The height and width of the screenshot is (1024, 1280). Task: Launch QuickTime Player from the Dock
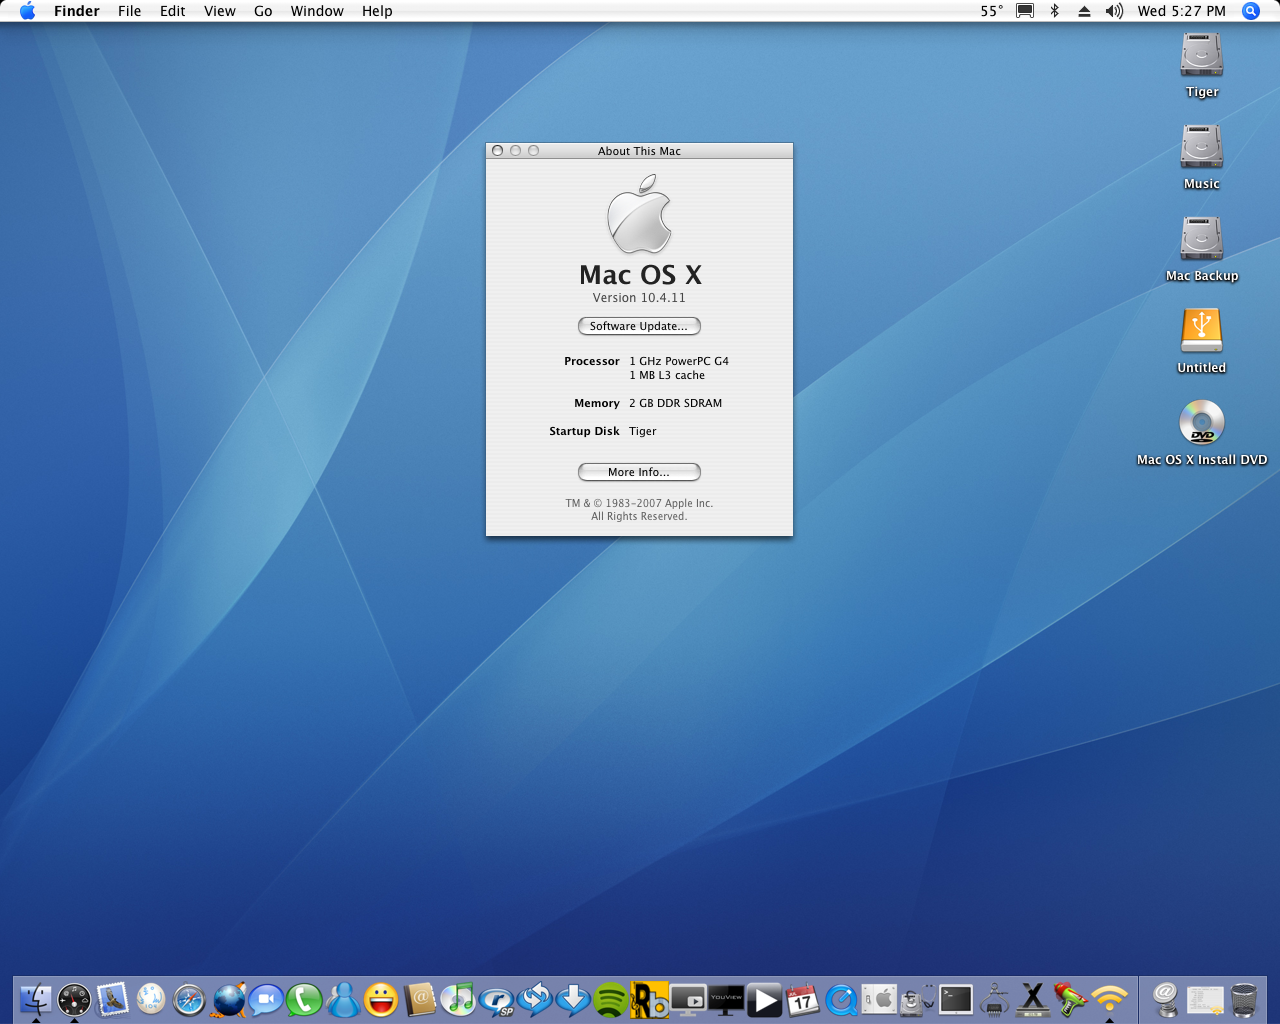pos(841,999)
